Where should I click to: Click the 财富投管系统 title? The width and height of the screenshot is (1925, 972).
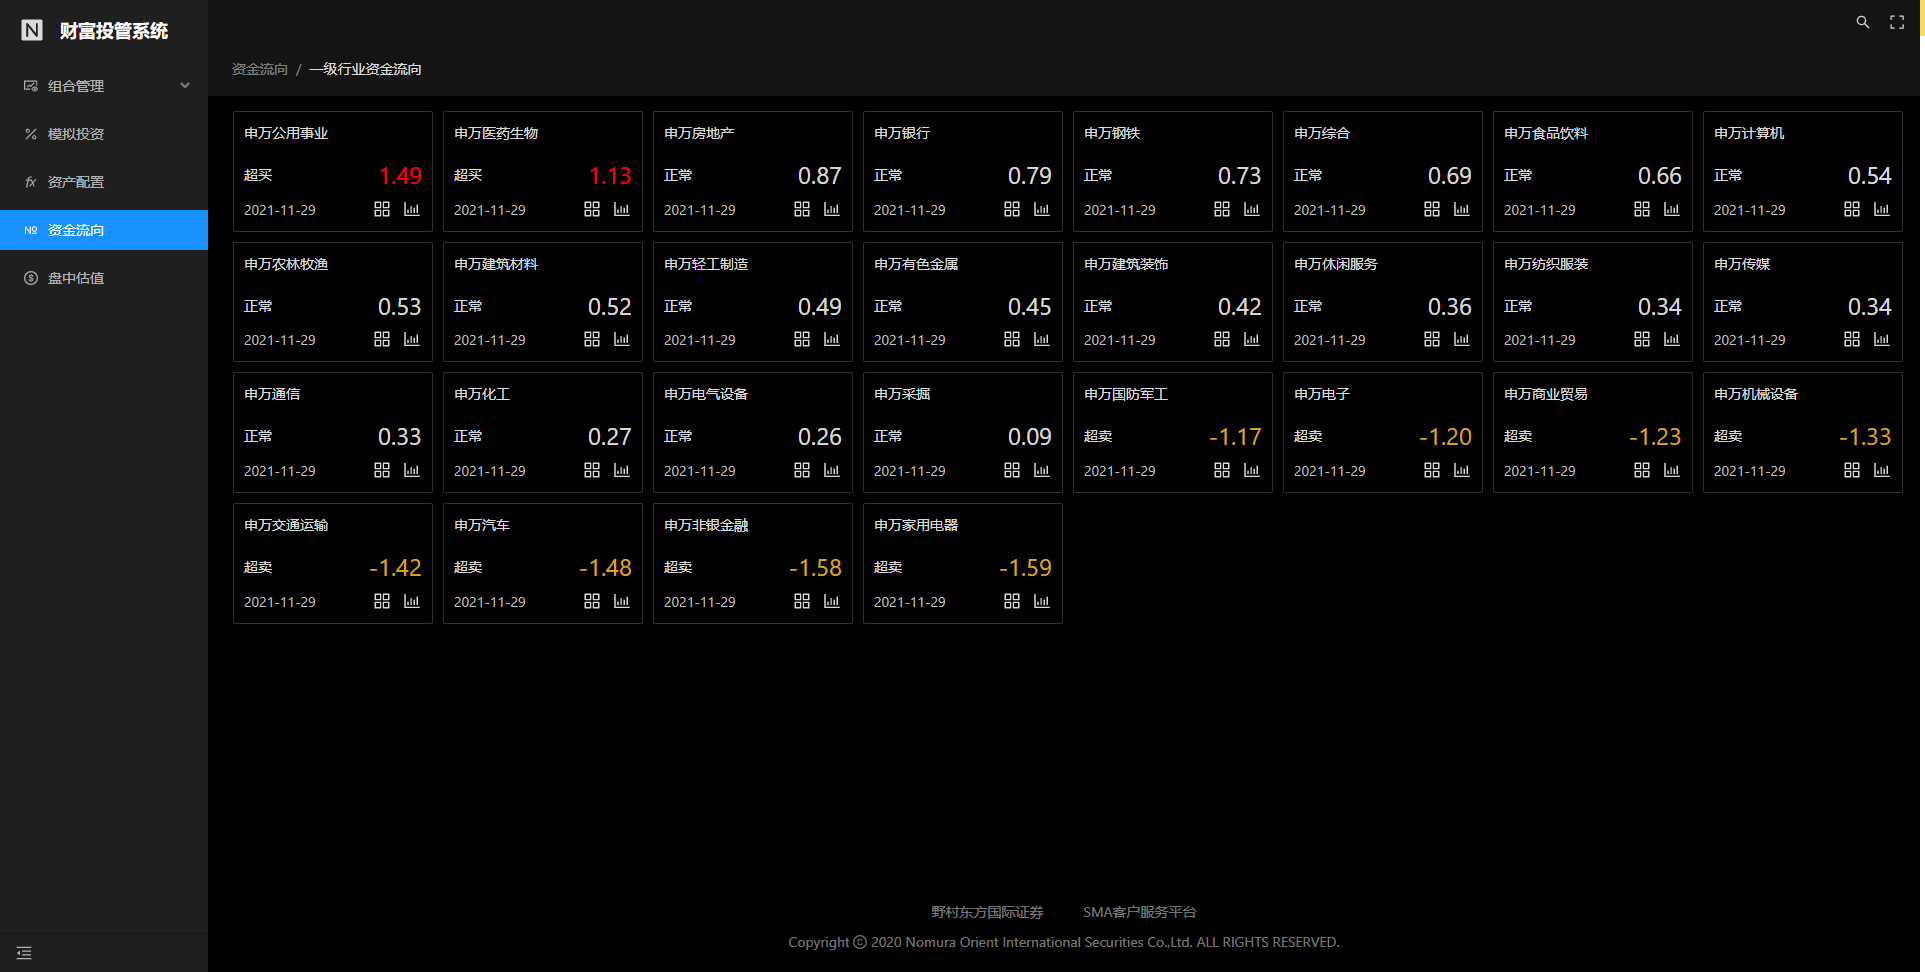pyautogui.click(x=114, y=31)
